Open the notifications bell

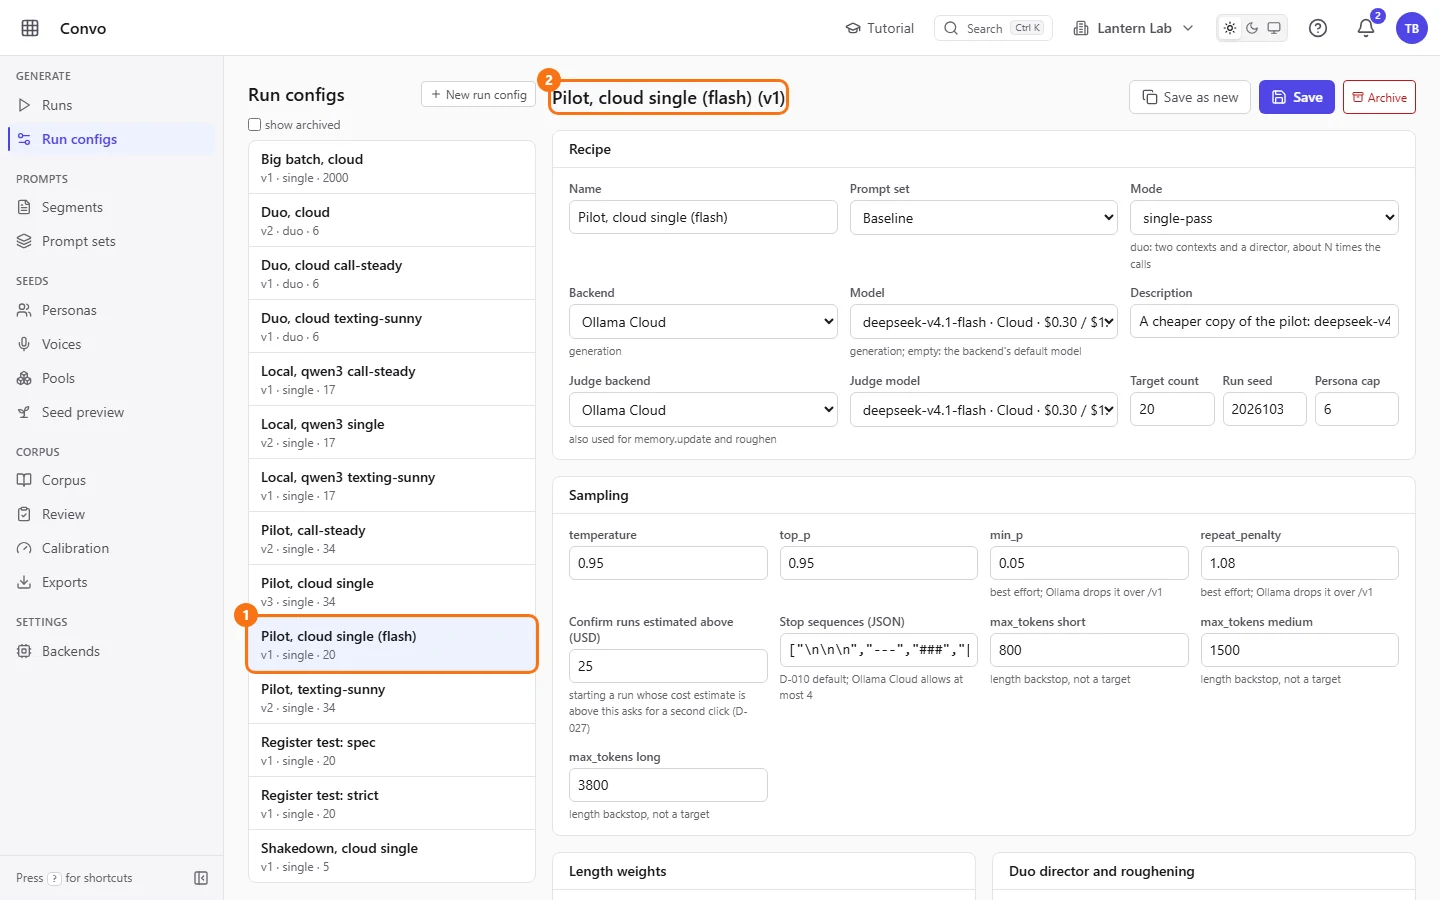[1366, 28]
